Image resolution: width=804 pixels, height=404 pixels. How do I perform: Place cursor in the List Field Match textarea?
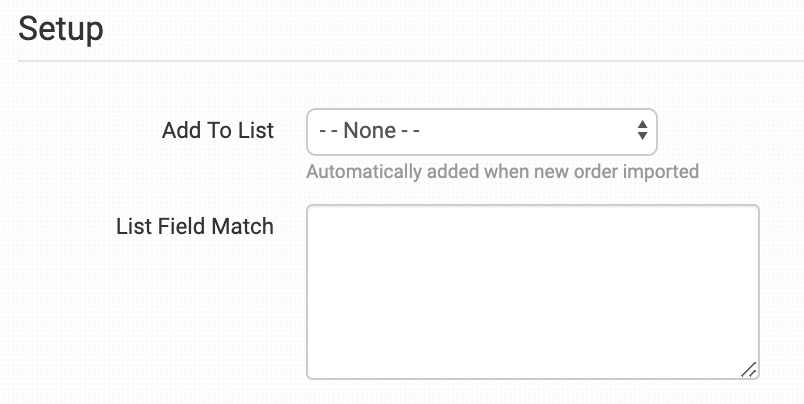(532, 291)
